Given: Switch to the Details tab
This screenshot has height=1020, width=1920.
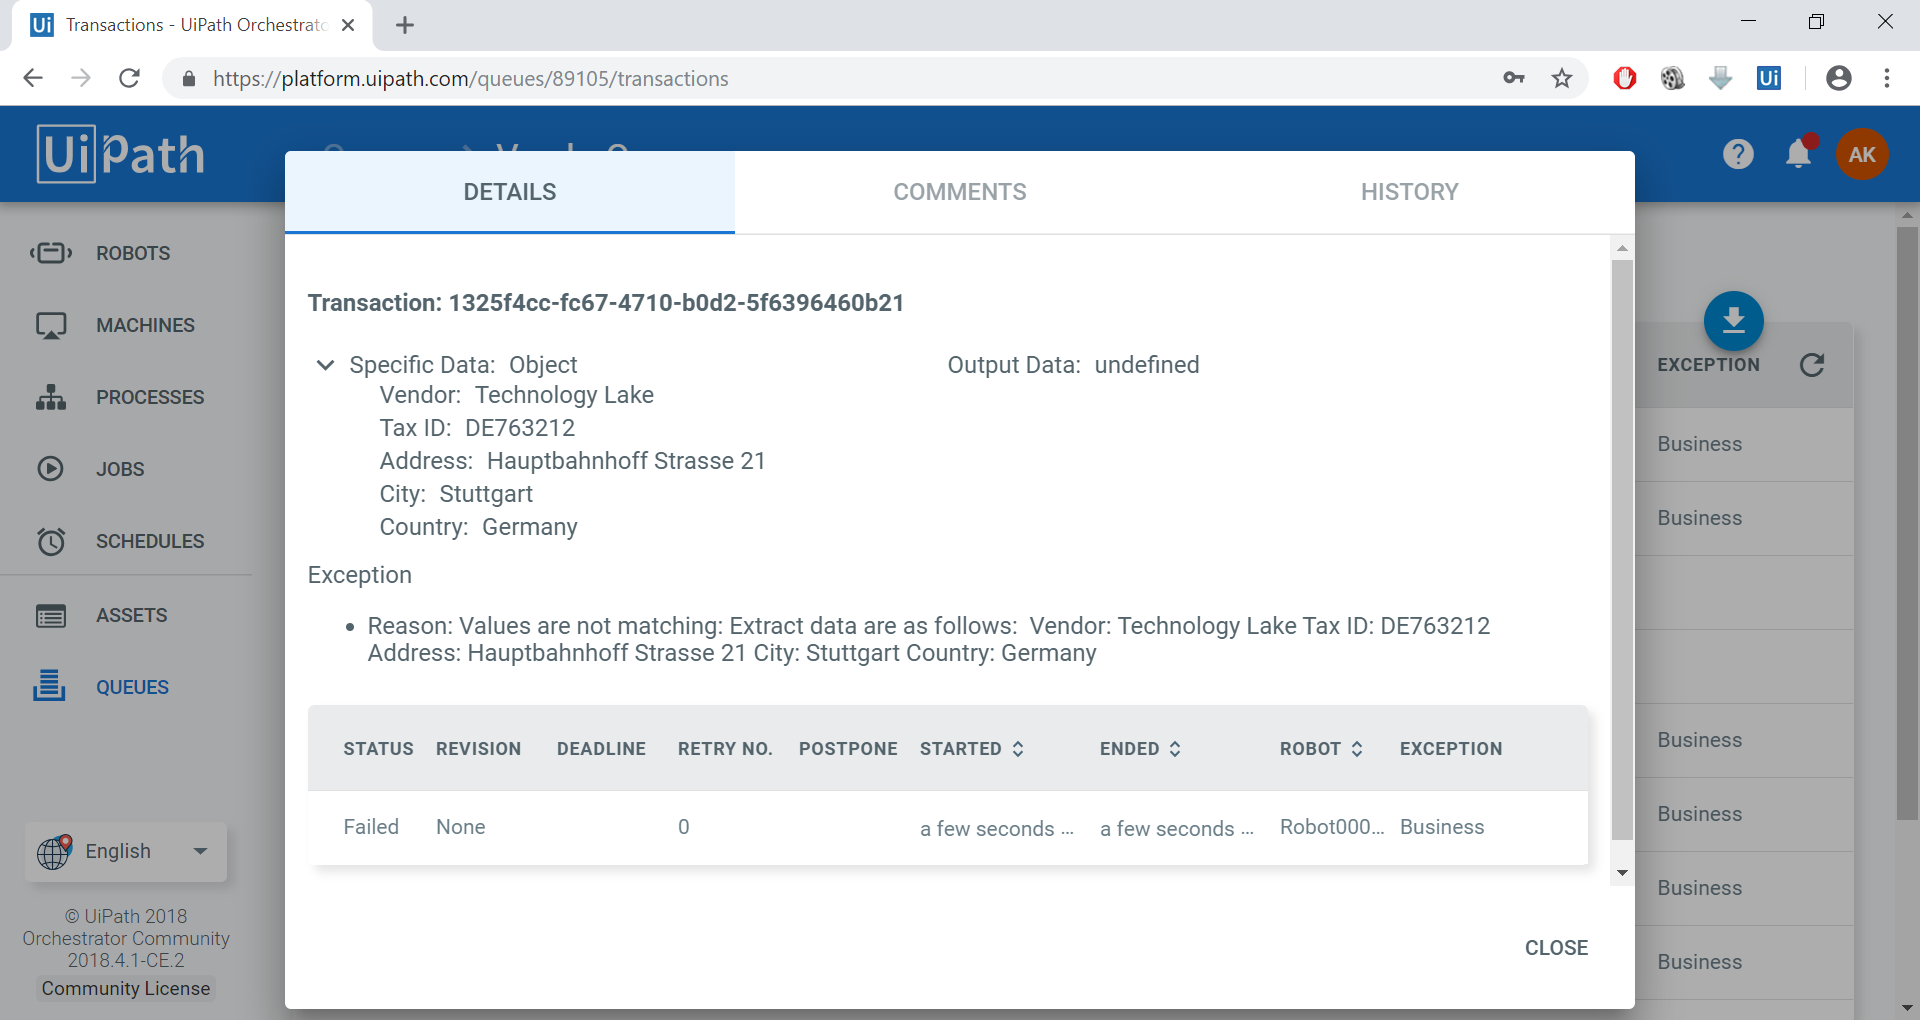Looking at the screenshot, I should tap(510, 192).
